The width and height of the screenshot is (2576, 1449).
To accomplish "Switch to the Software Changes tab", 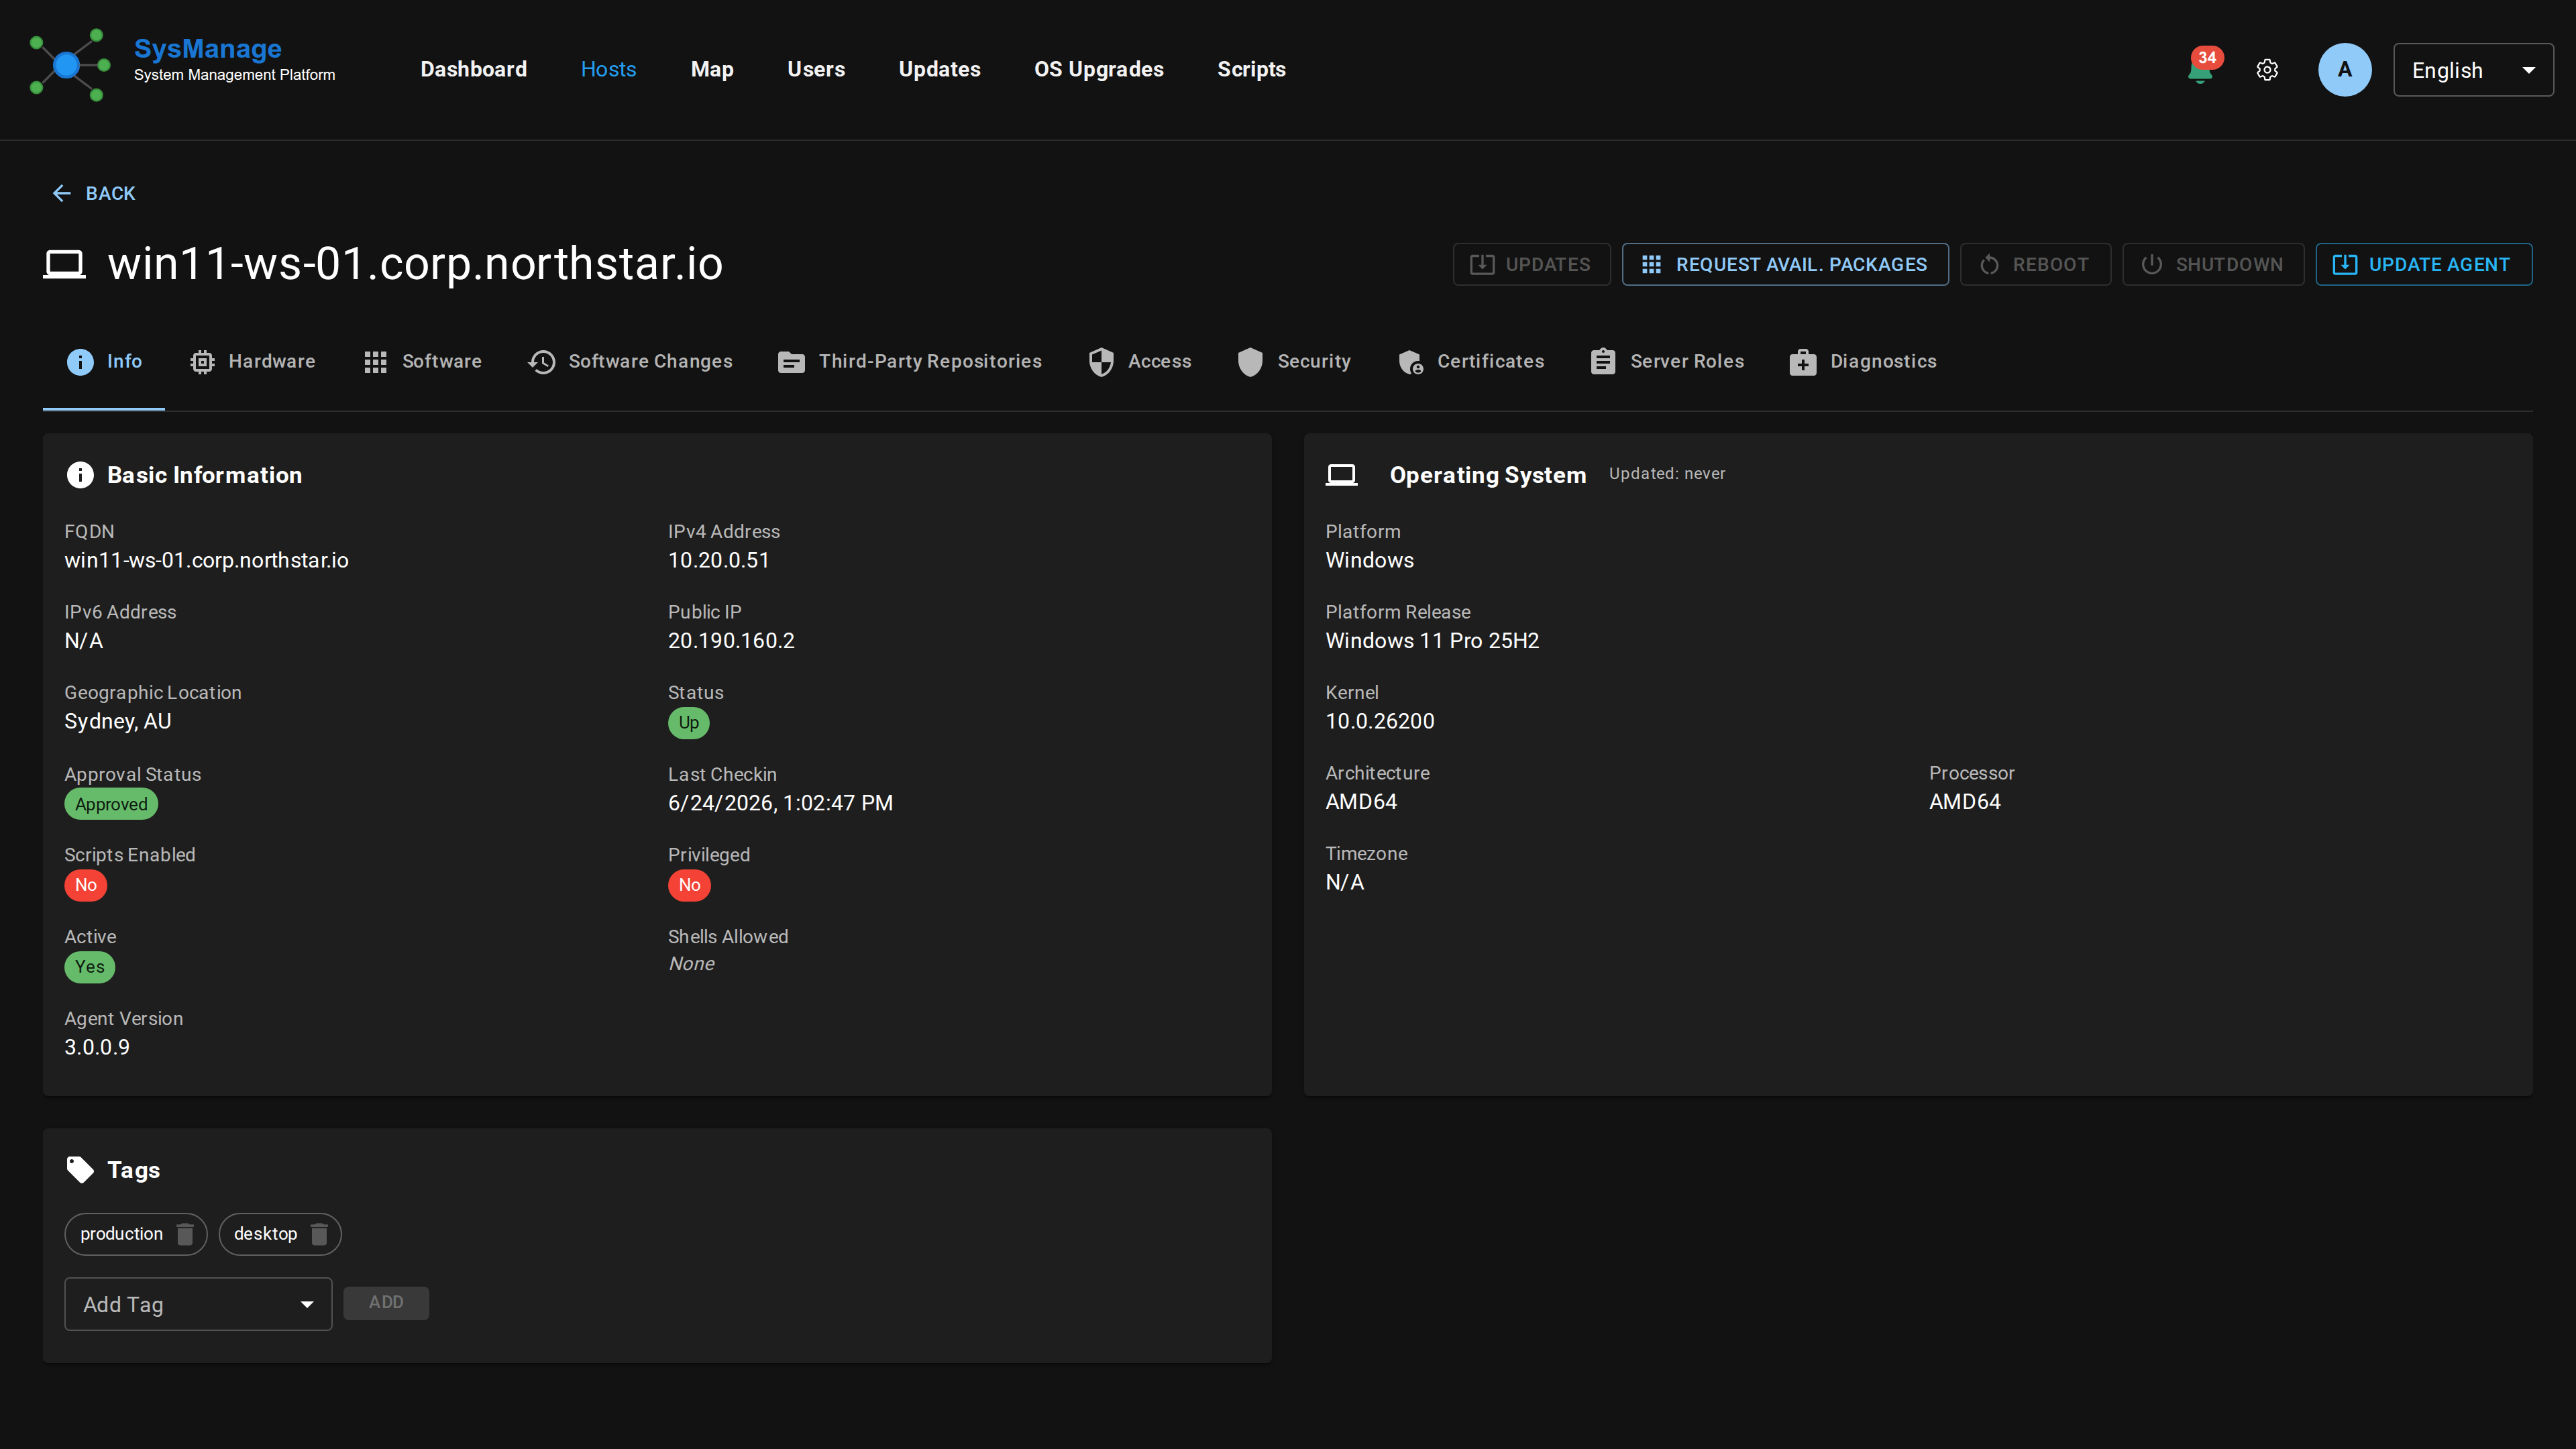I will [x=630, y=362].
